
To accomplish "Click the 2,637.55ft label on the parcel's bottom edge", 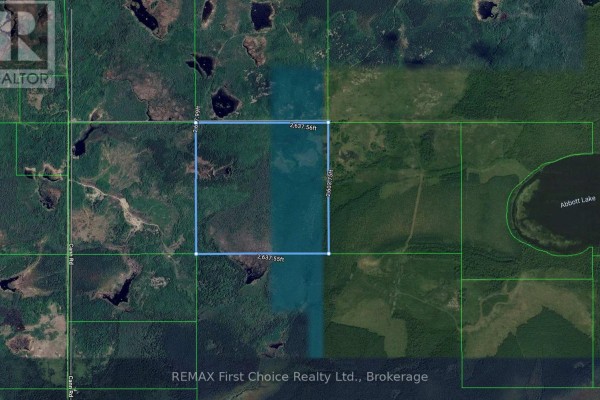I will point(271,258).
